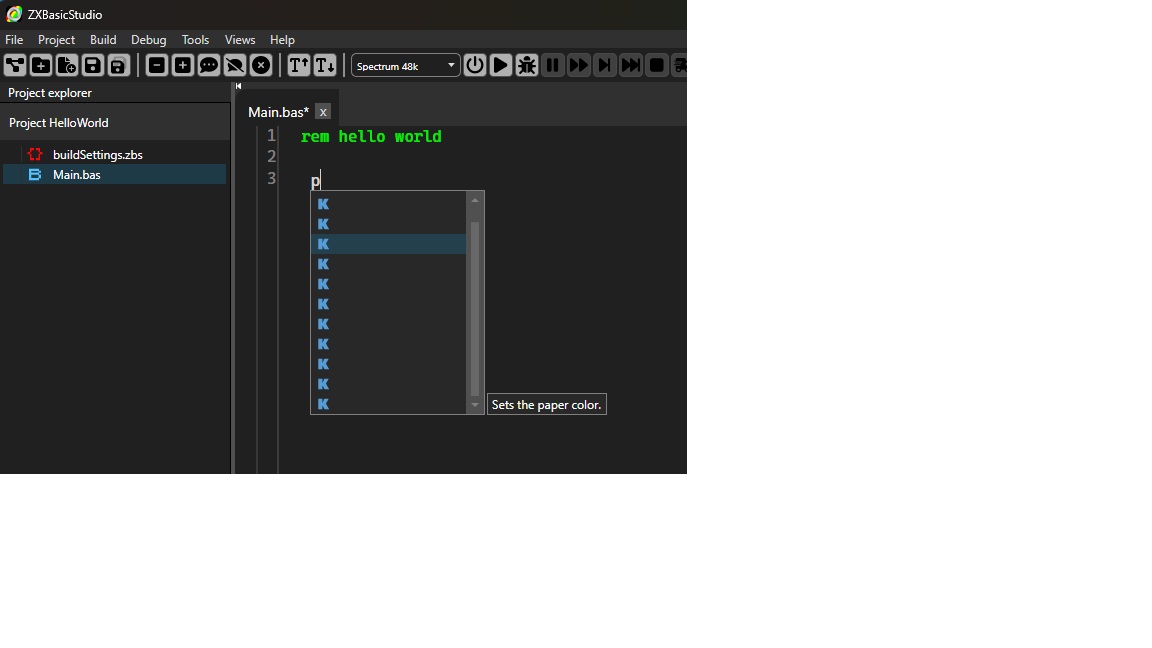Open the Debug menu
This screenshot has width=1152, height=648.
[x=149, y=40]
